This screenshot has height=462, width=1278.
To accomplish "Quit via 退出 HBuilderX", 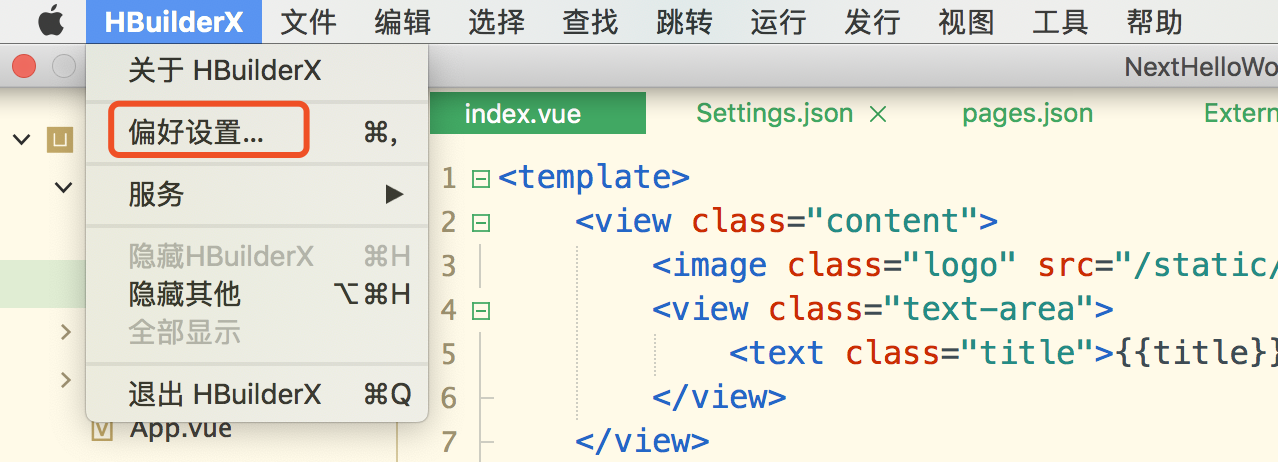I will coord(225,394).
